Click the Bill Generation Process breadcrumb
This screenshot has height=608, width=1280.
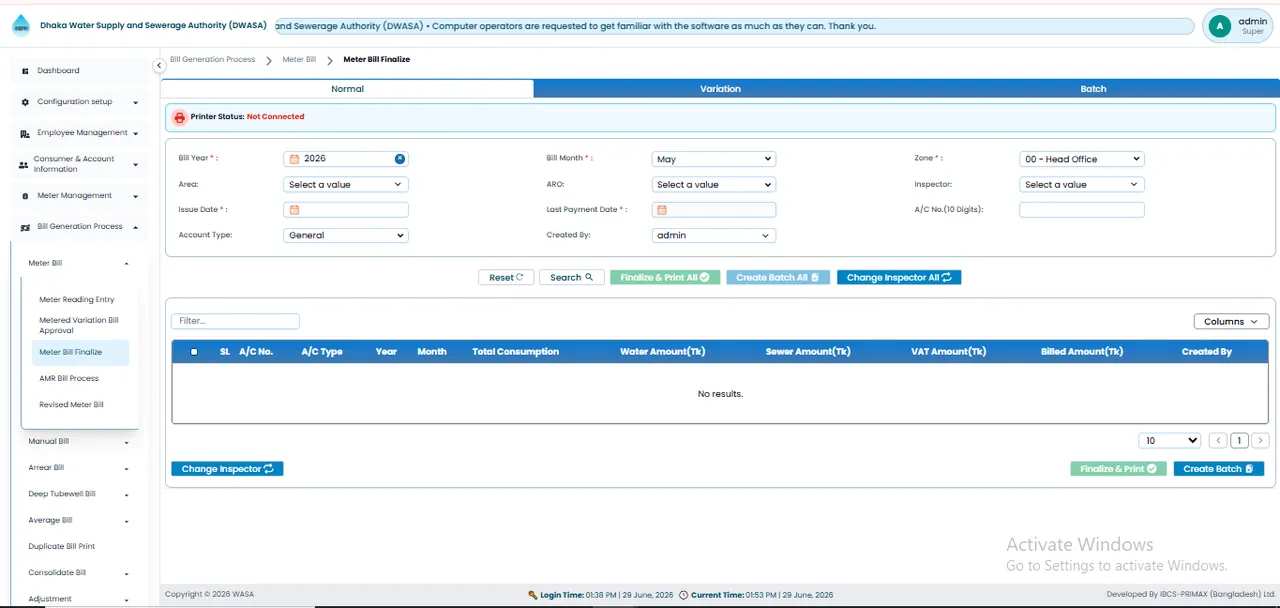point(212,60)
